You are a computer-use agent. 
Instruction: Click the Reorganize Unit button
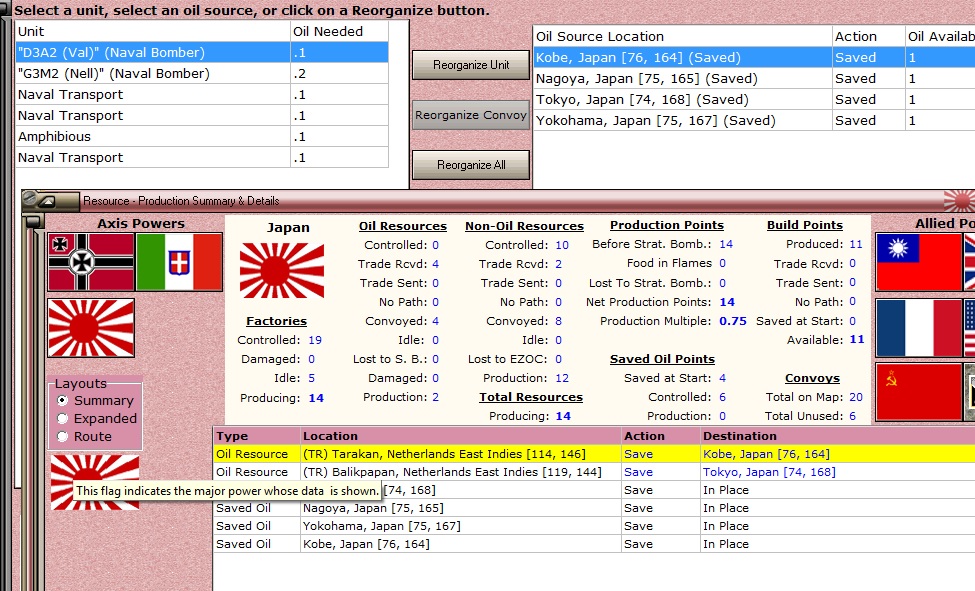(x=471, y=65)
